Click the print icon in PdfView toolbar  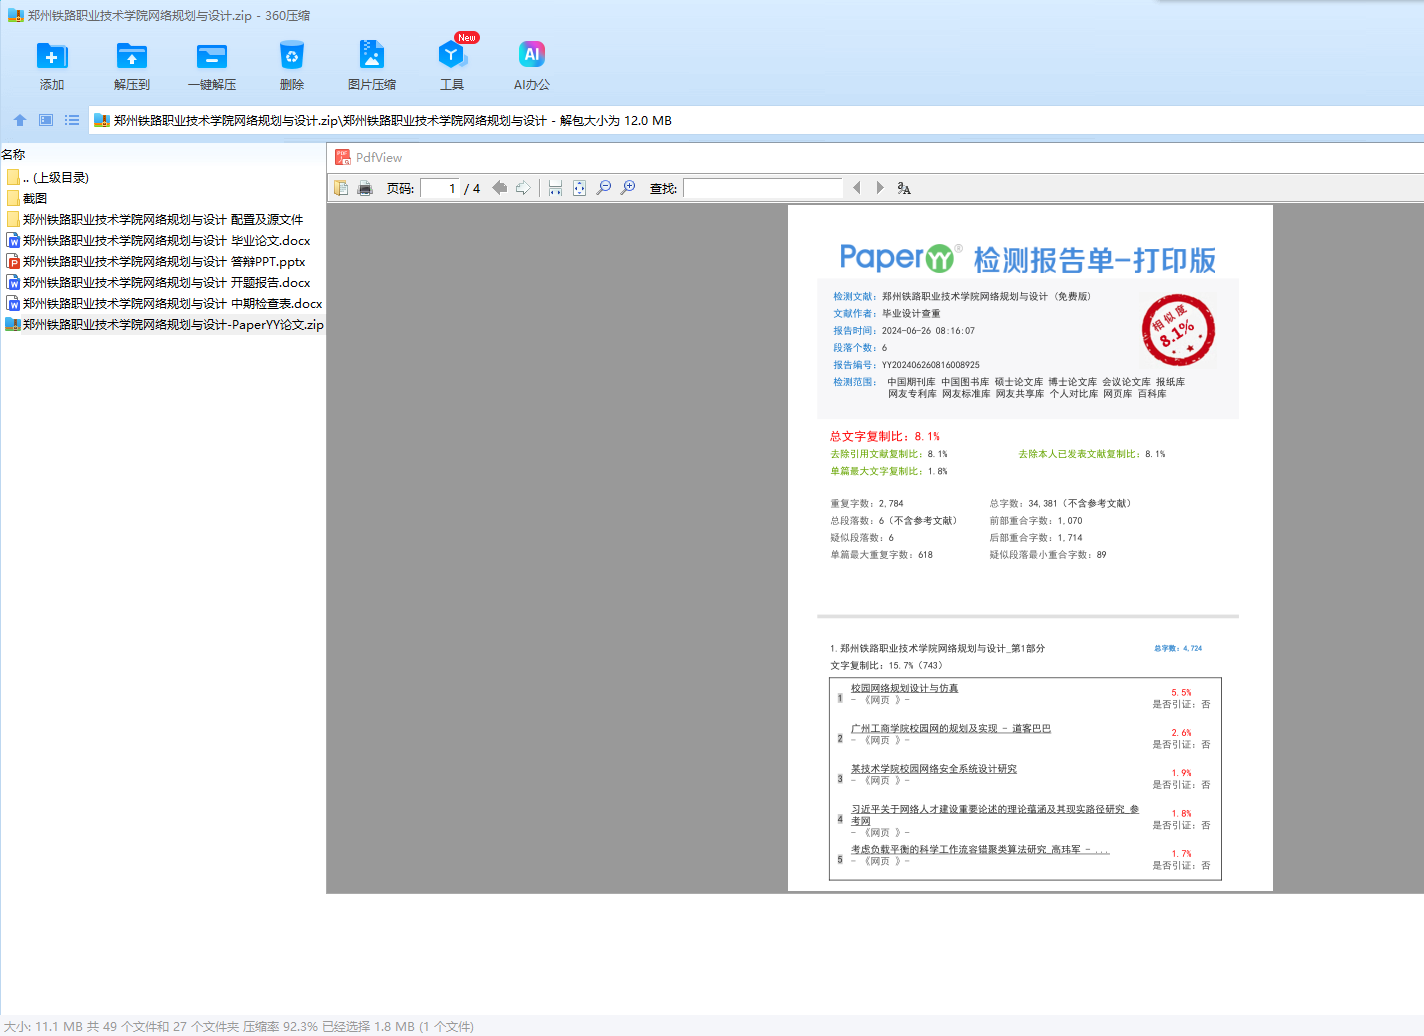tap(365, 188)
